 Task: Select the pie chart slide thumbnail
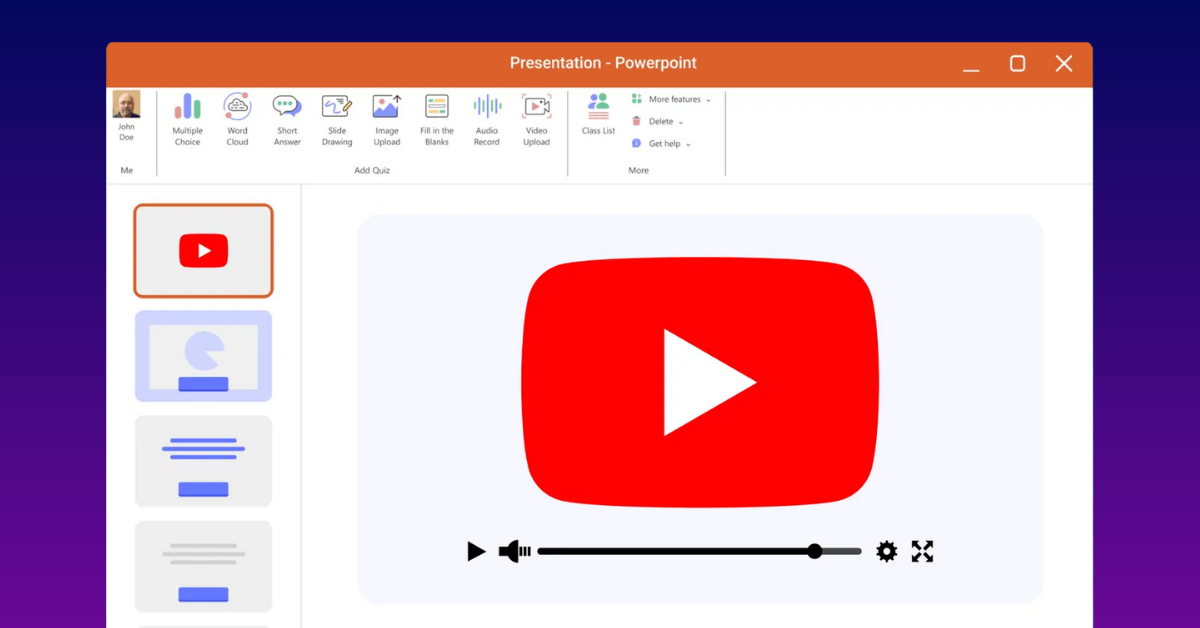point(203,356)
